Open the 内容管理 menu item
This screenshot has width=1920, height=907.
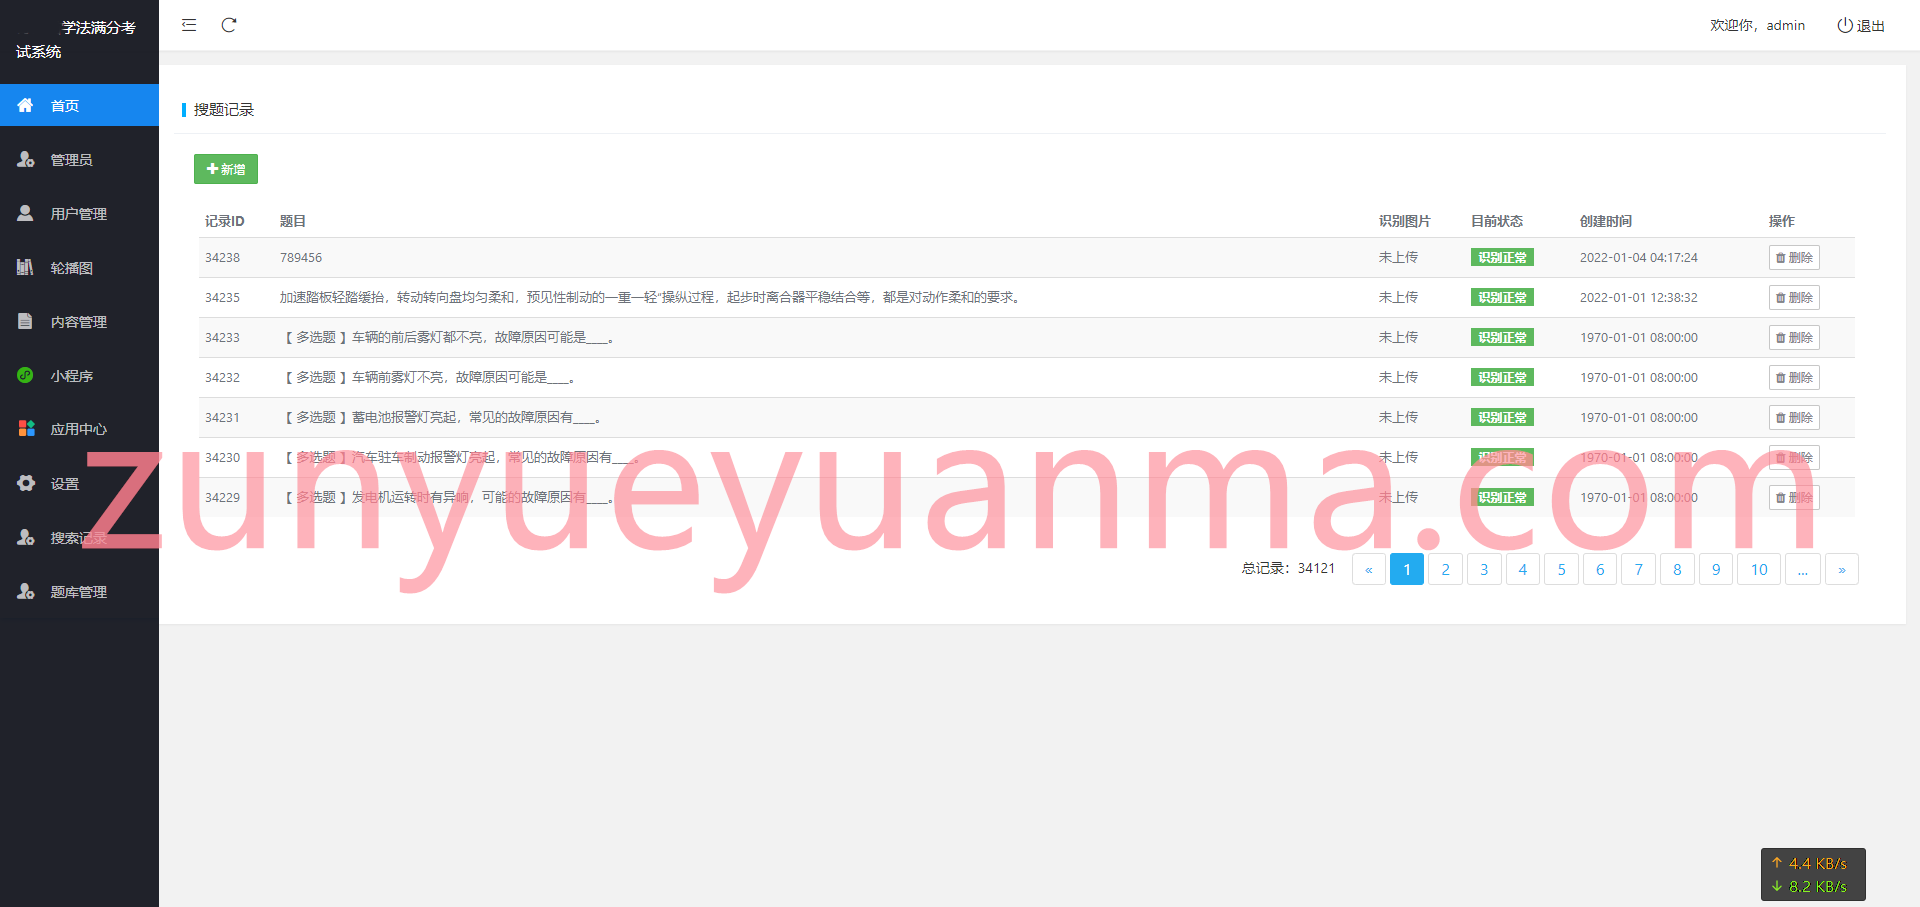(79, 321)
